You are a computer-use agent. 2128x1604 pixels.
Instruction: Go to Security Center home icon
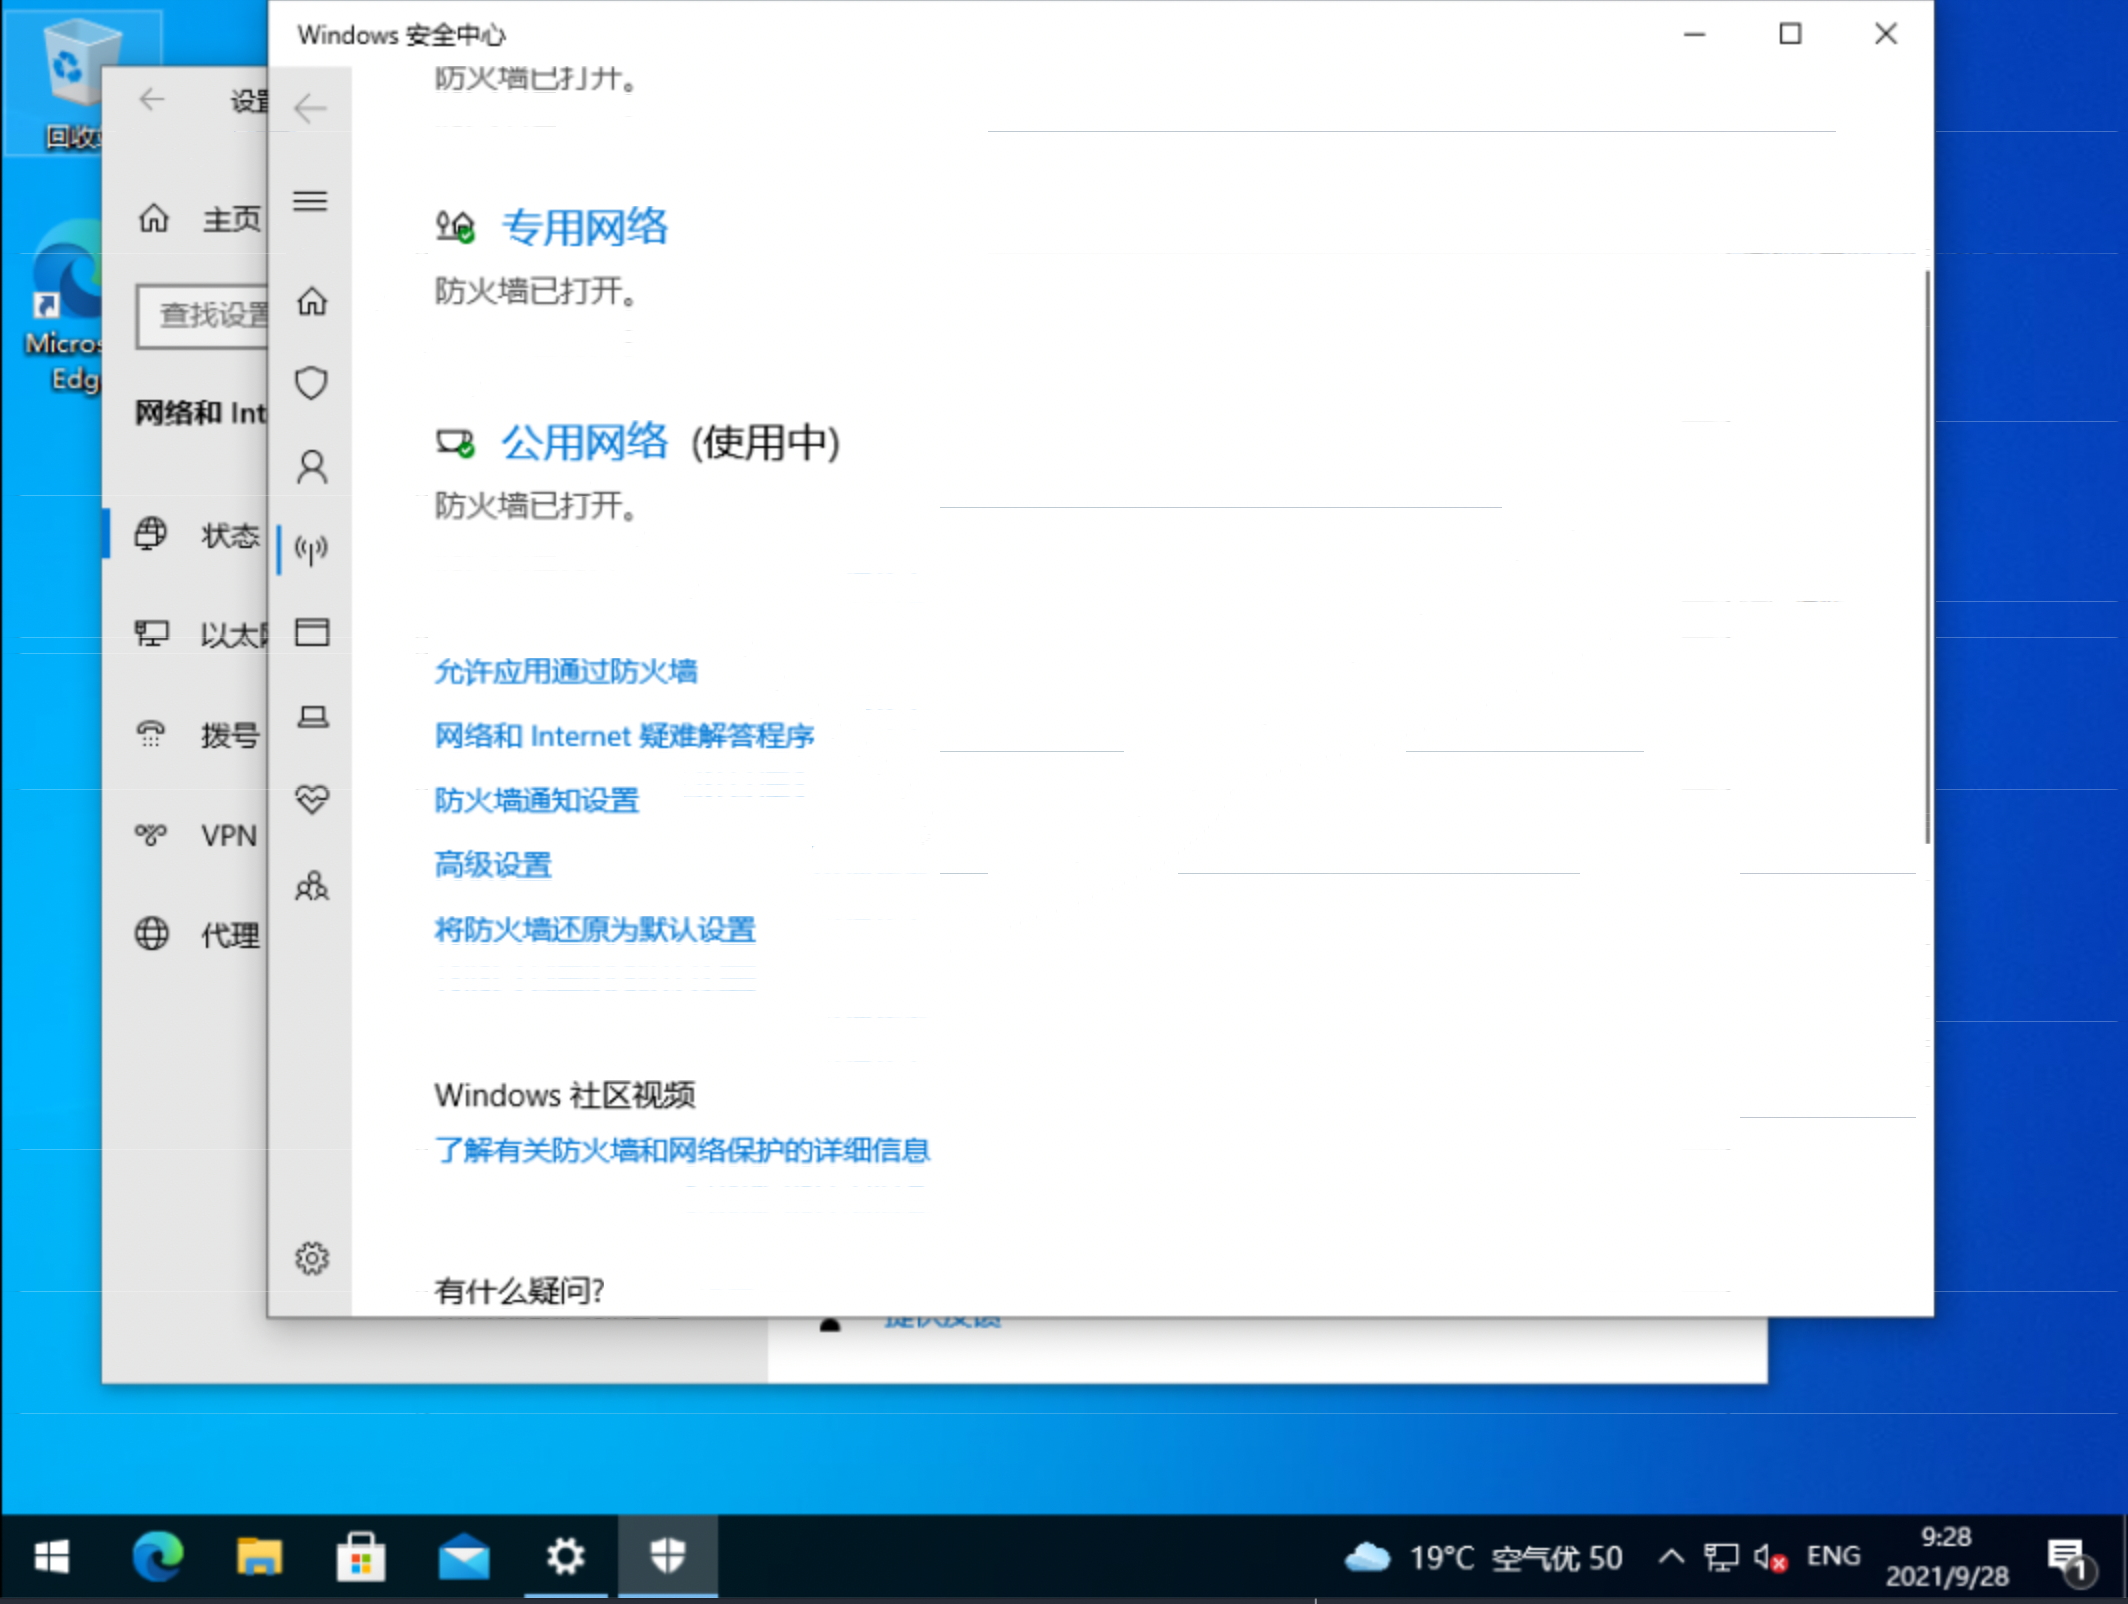pos(311,301)
